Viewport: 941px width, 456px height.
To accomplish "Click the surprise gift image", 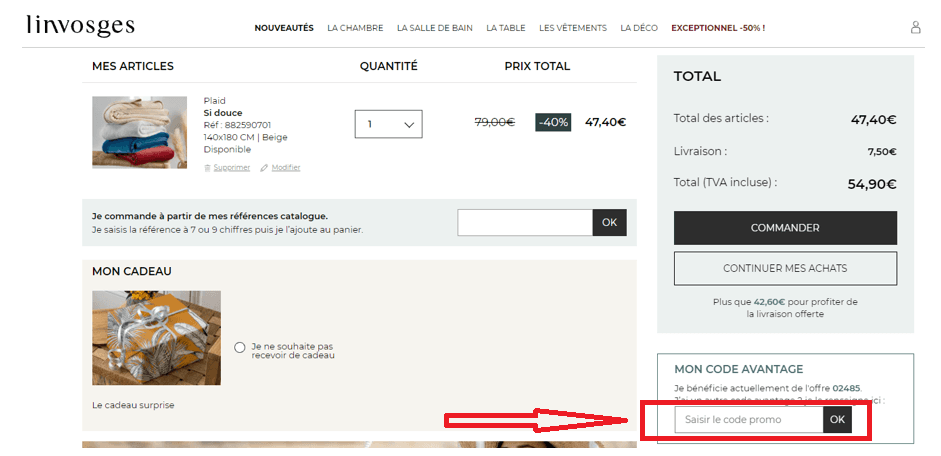I will [156, 338].
